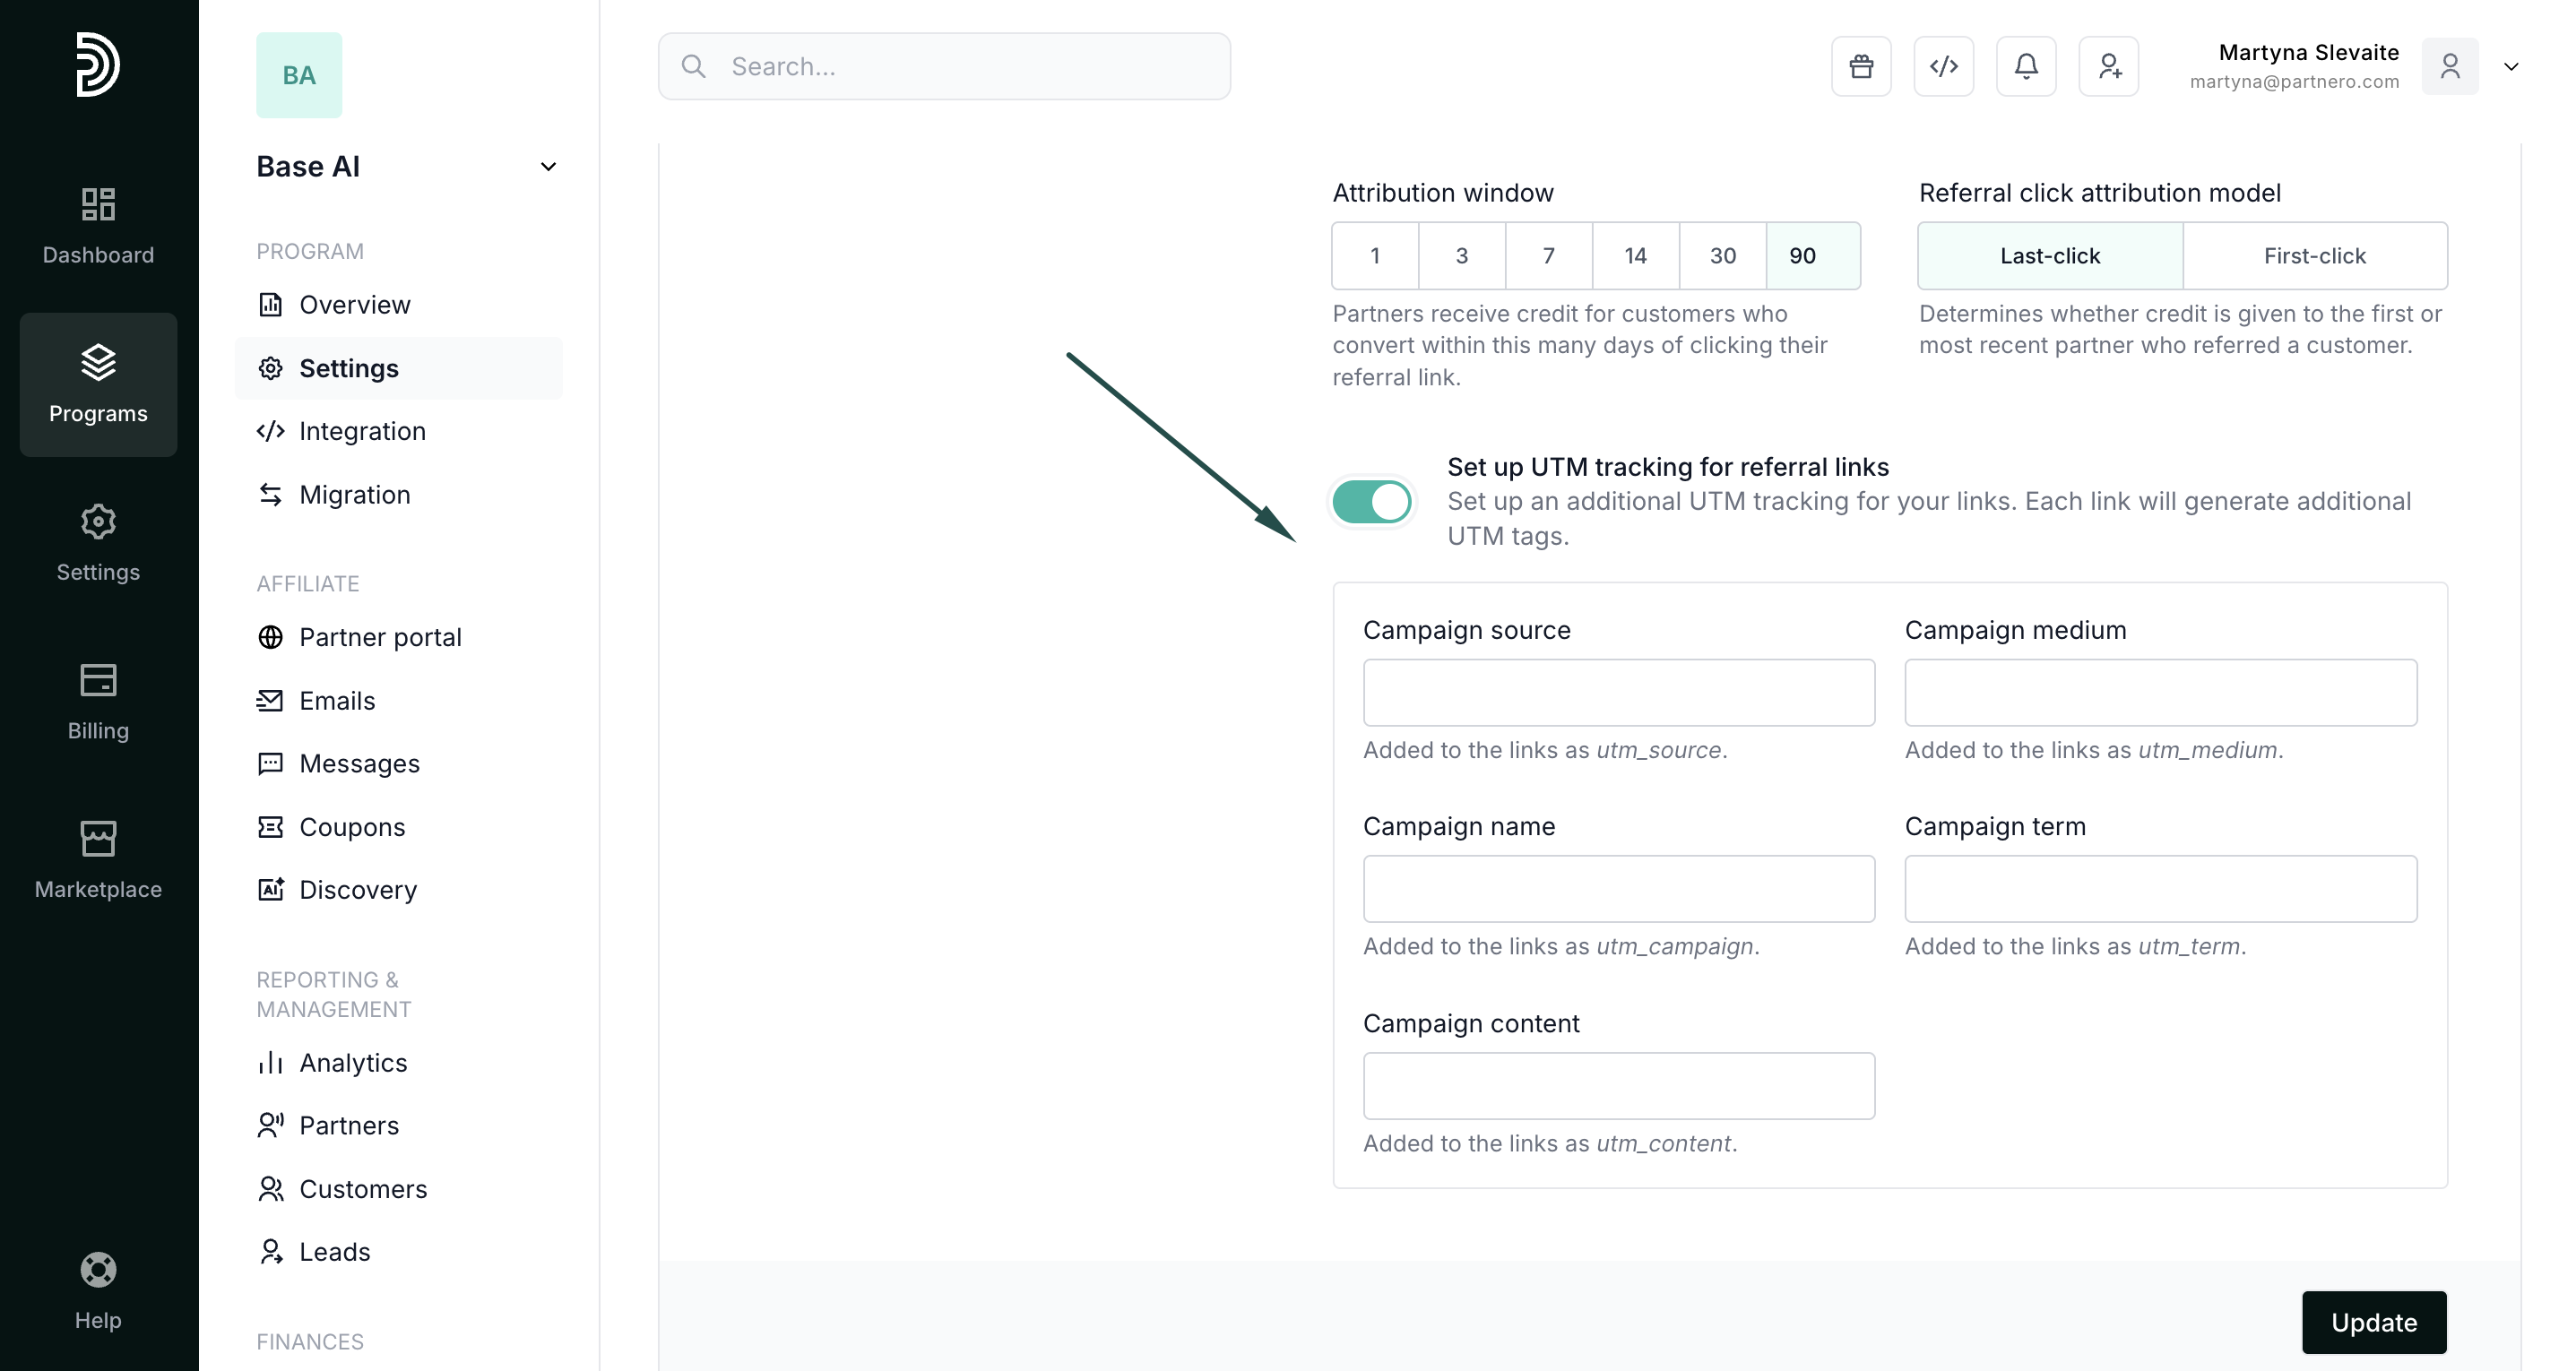The image size is (2576, 1371).
Task: Go to Billing in left rail
Action: [98, 701]
